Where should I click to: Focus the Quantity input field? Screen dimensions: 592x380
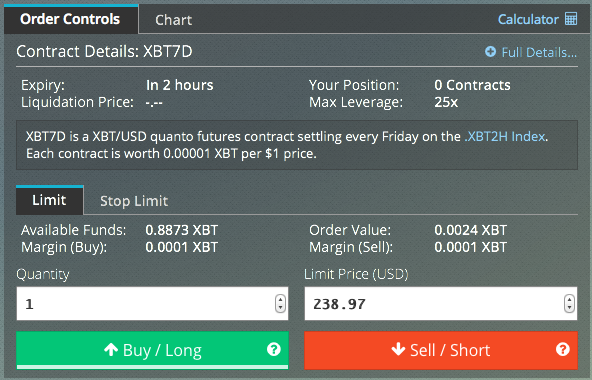pos(152,304)
